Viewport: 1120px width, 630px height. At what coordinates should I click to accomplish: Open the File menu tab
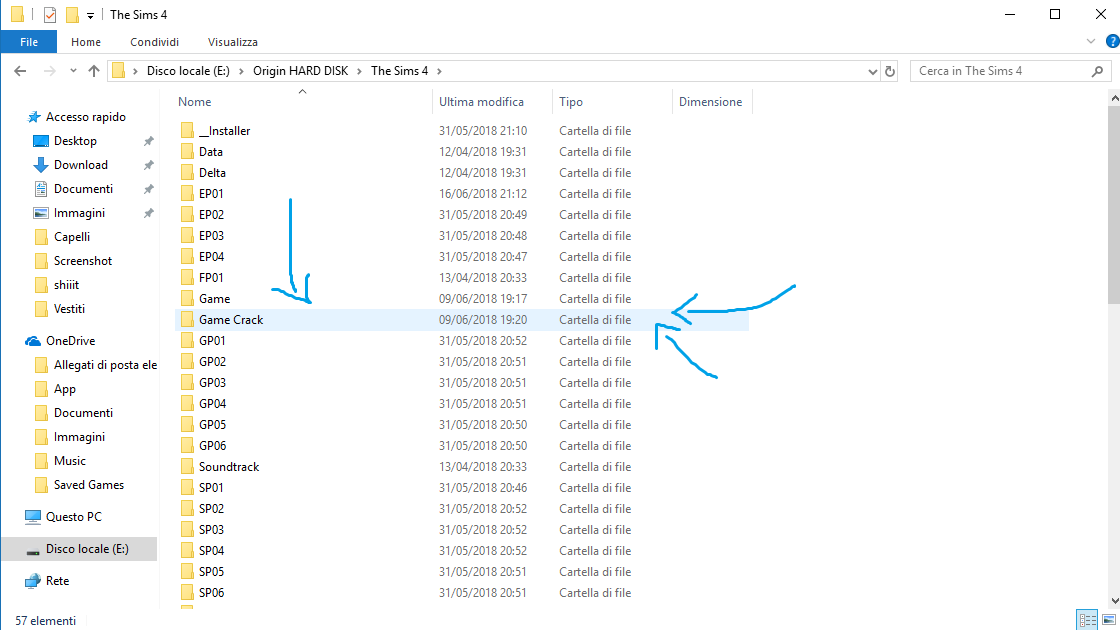point(29,42)
